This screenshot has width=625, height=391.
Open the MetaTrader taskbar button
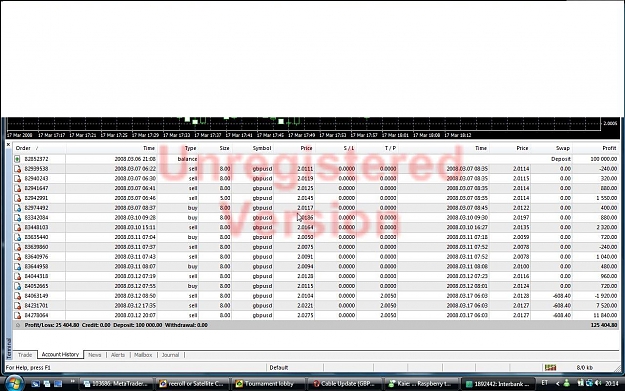point(117,383)
